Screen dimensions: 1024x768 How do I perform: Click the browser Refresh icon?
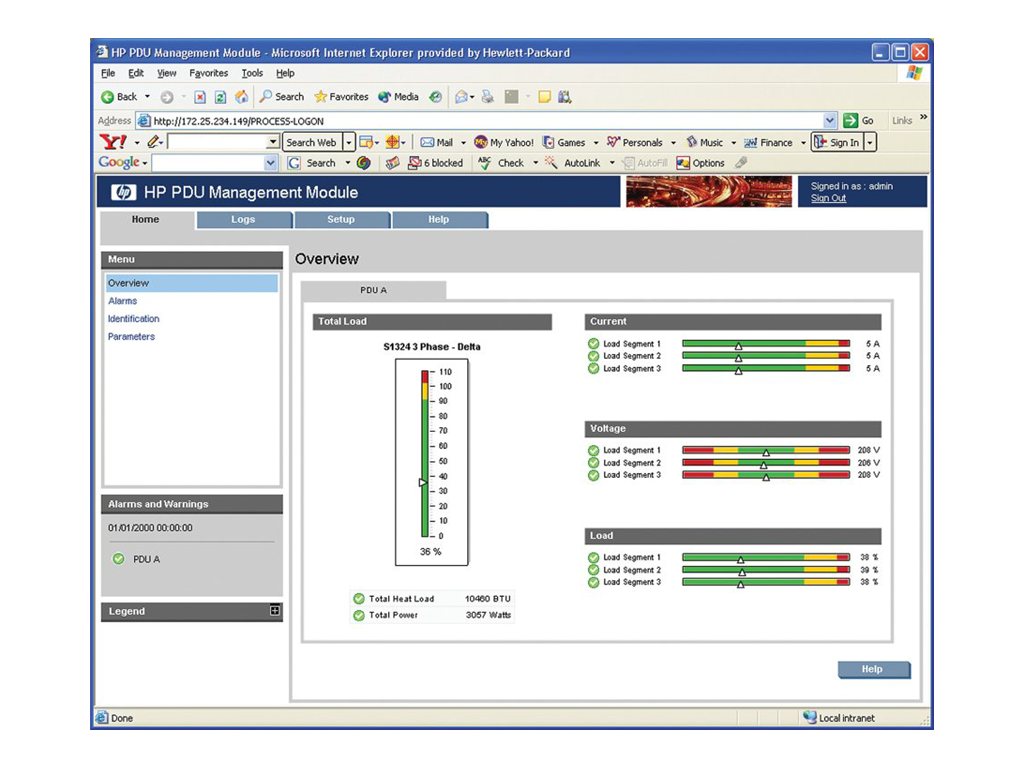[x=220, y=97]
